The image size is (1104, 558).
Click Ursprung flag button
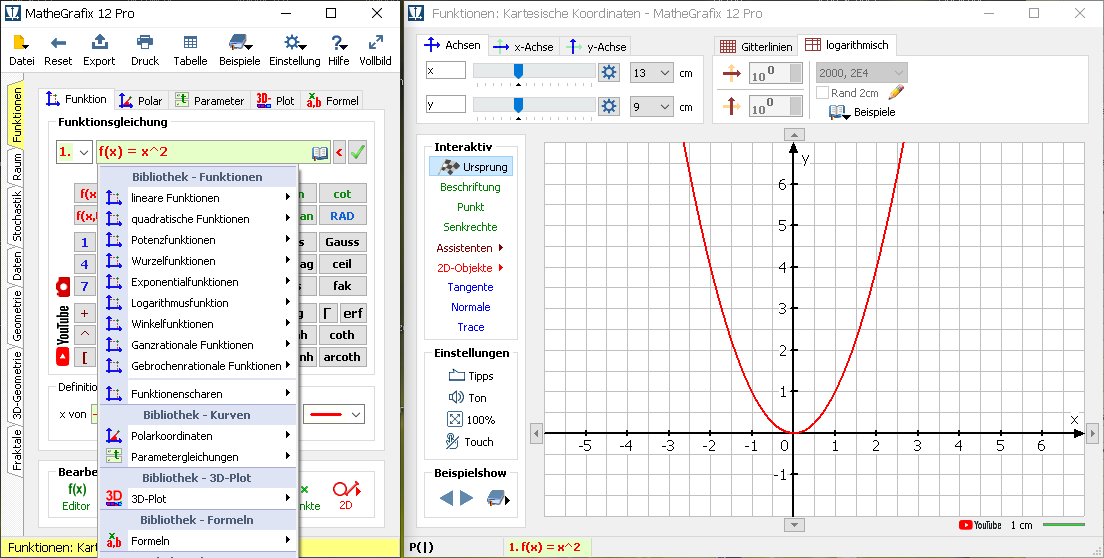[472, 167]
